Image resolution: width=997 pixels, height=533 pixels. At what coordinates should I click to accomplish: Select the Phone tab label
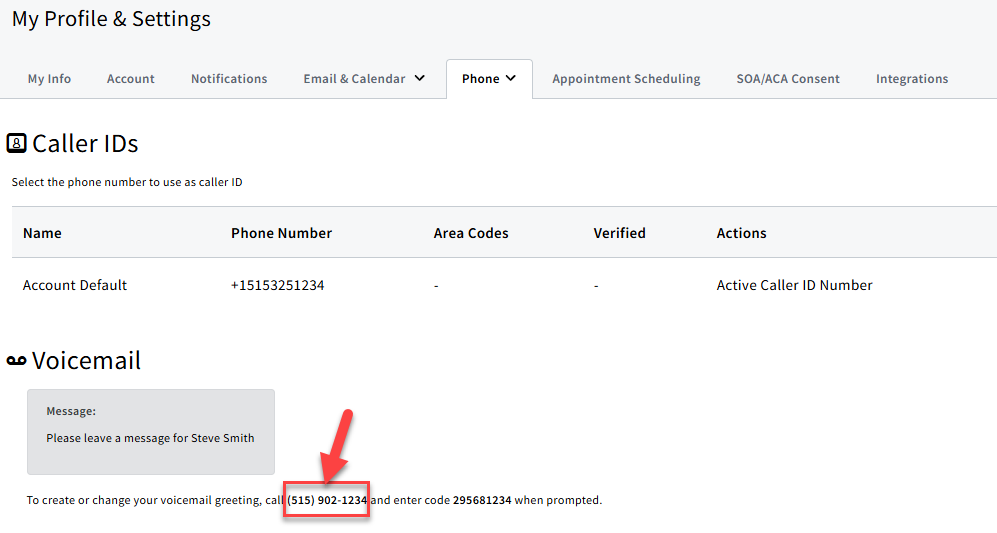[480, 79]
